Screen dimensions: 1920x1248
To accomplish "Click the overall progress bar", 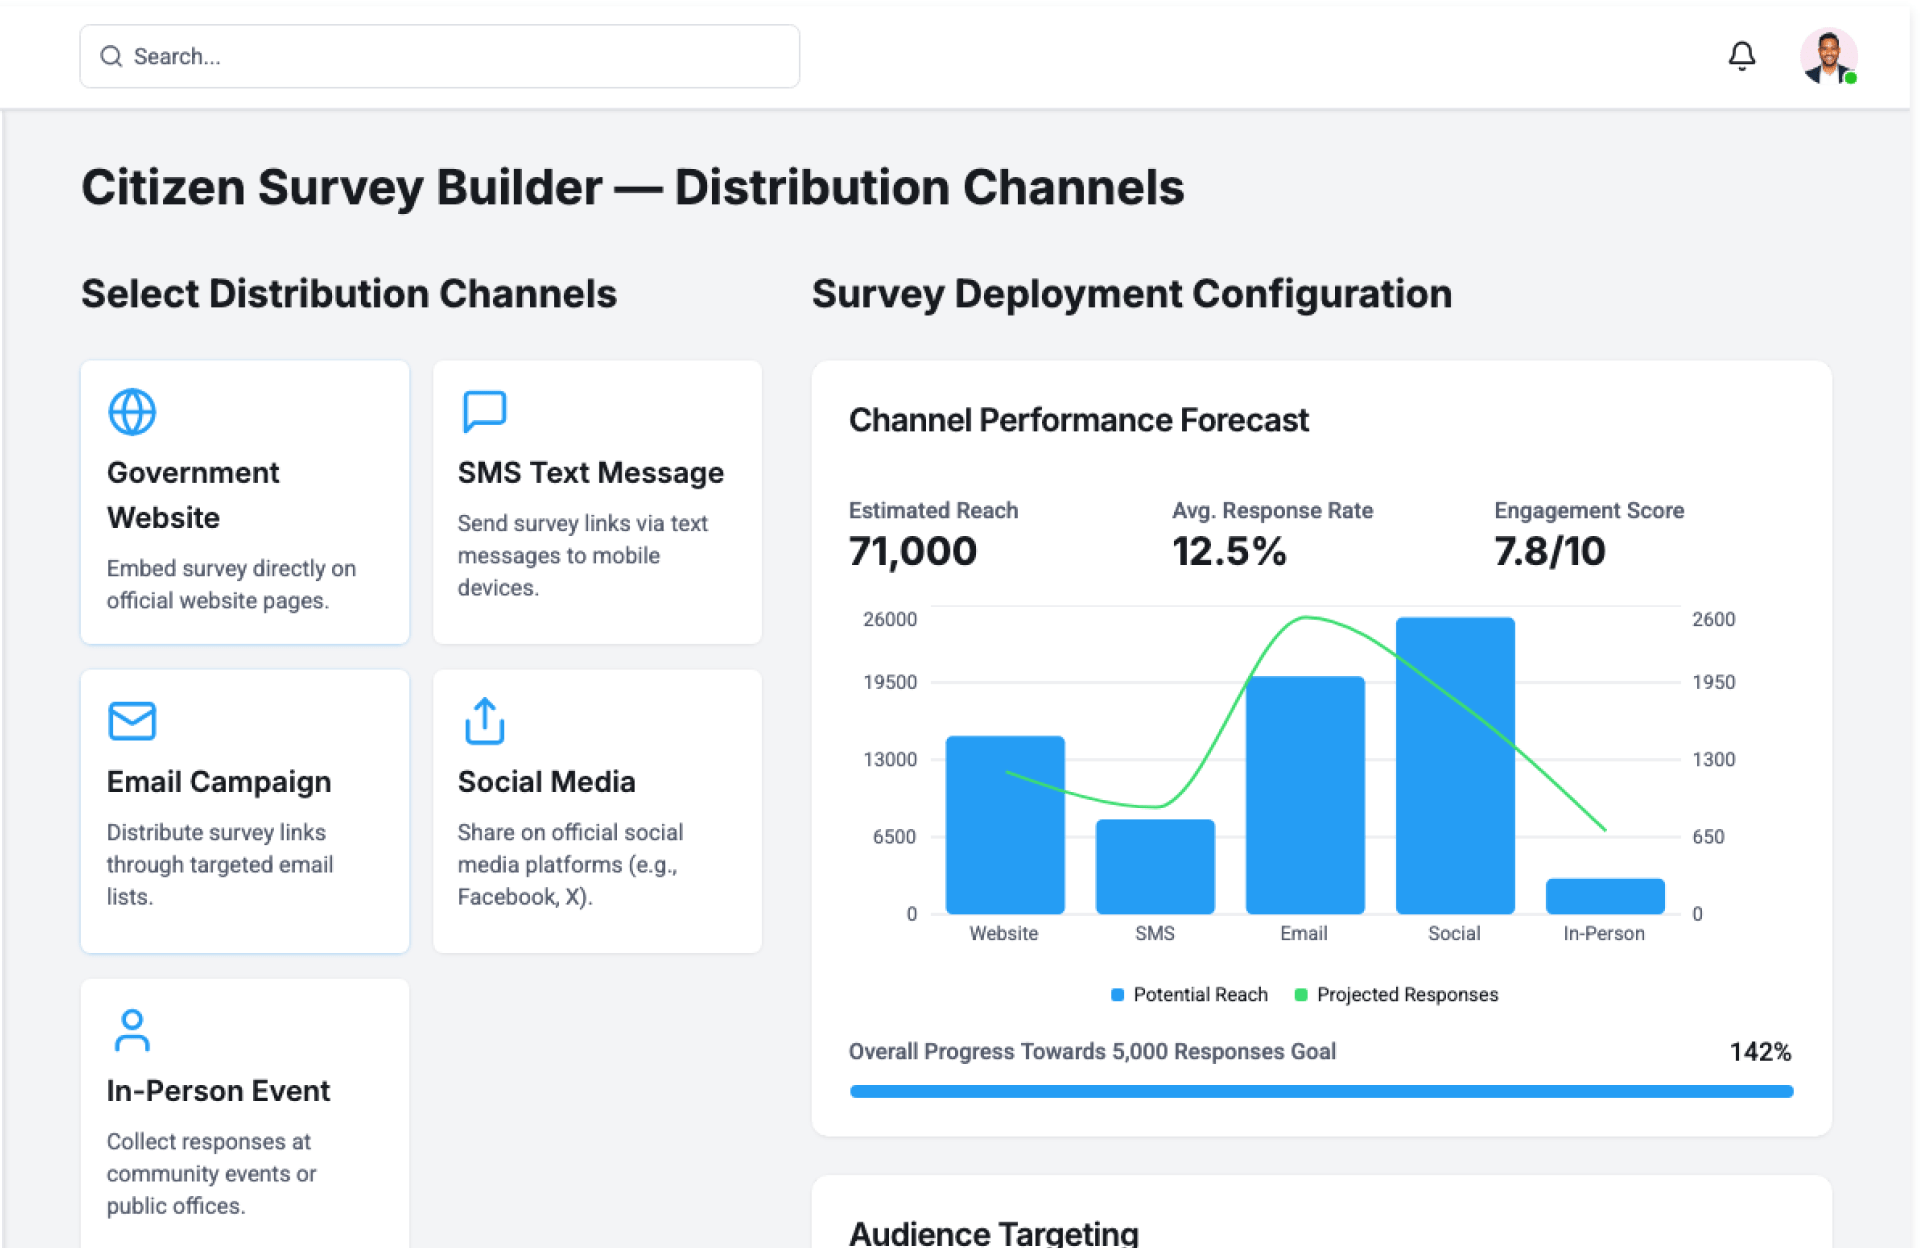I will tap(1320, 1091).
